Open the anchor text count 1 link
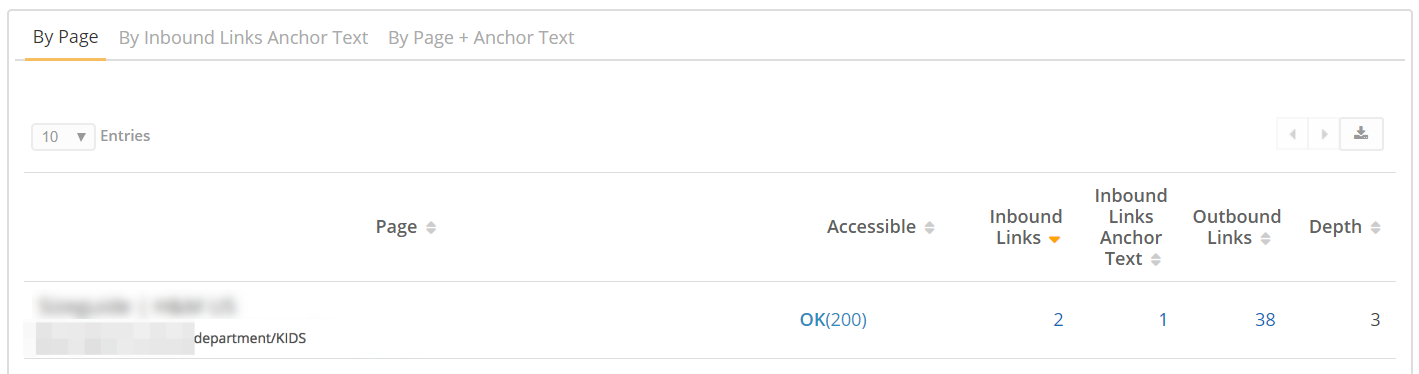The width and height of the screenshot is (1419, 374). click(x=1163, y=320)
